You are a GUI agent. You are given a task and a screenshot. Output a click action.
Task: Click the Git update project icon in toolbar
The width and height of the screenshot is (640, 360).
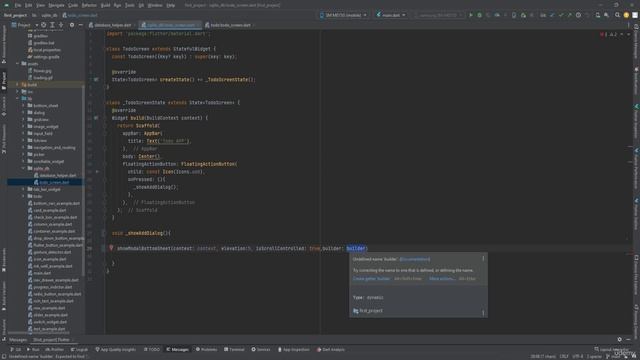point(552,15)
